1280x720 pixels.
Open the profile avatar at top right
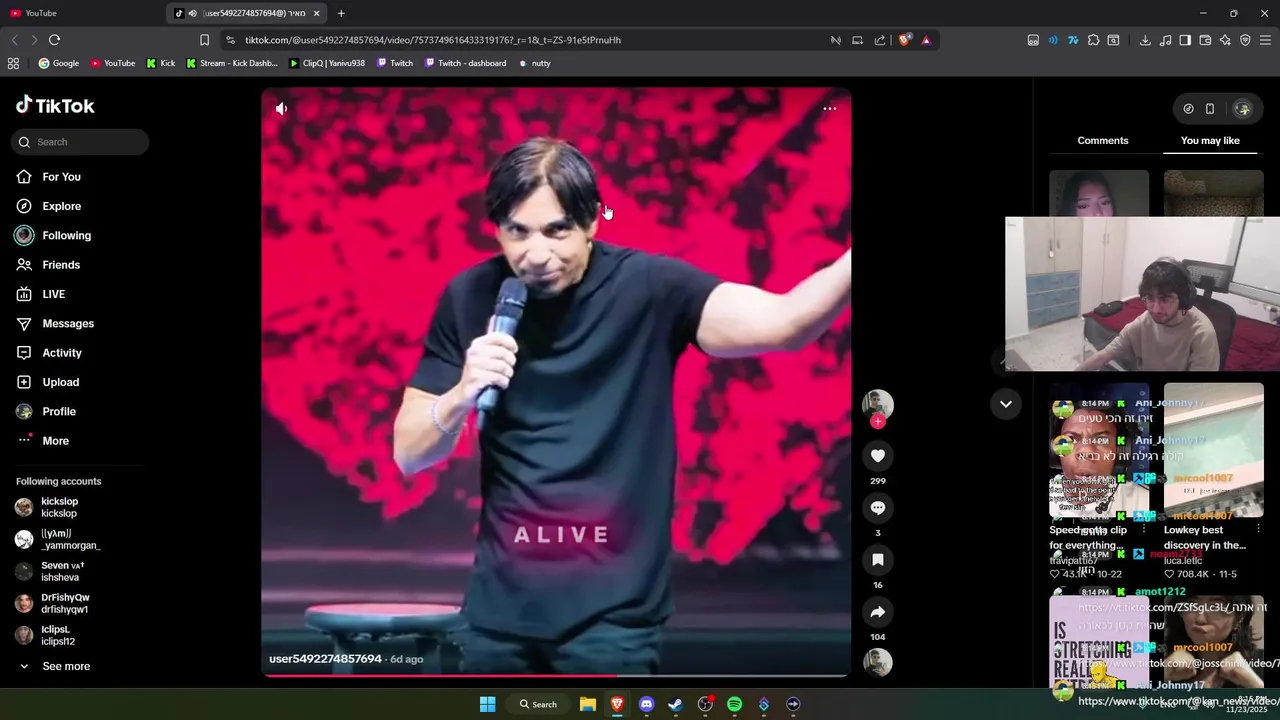(1242, 109)
